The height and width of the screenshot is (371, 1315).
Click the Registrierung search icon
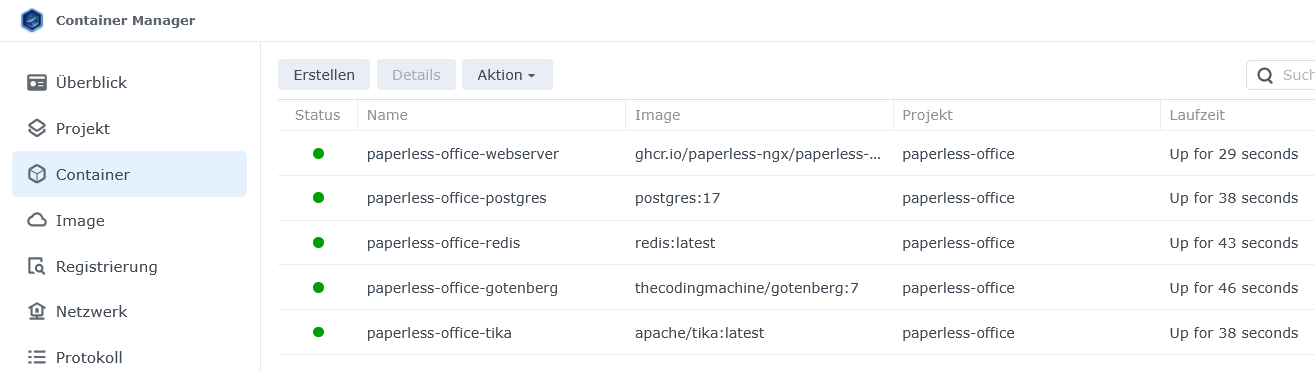(37, 266)
